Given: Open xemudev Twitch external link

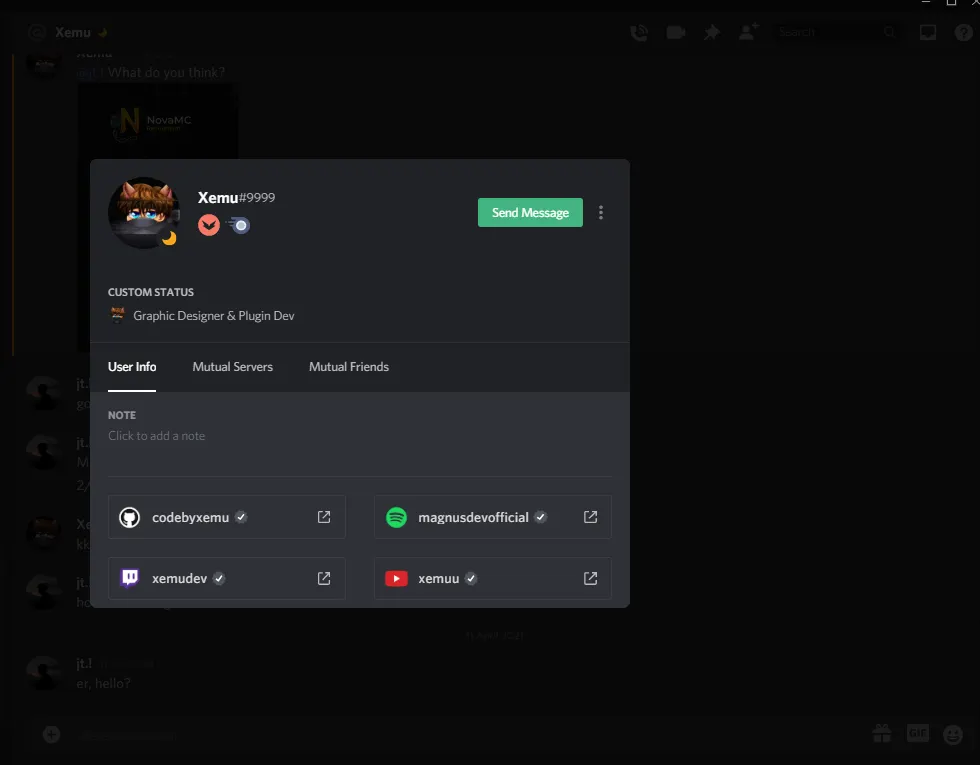Looking at the screenshot, I should click(324, 578).
